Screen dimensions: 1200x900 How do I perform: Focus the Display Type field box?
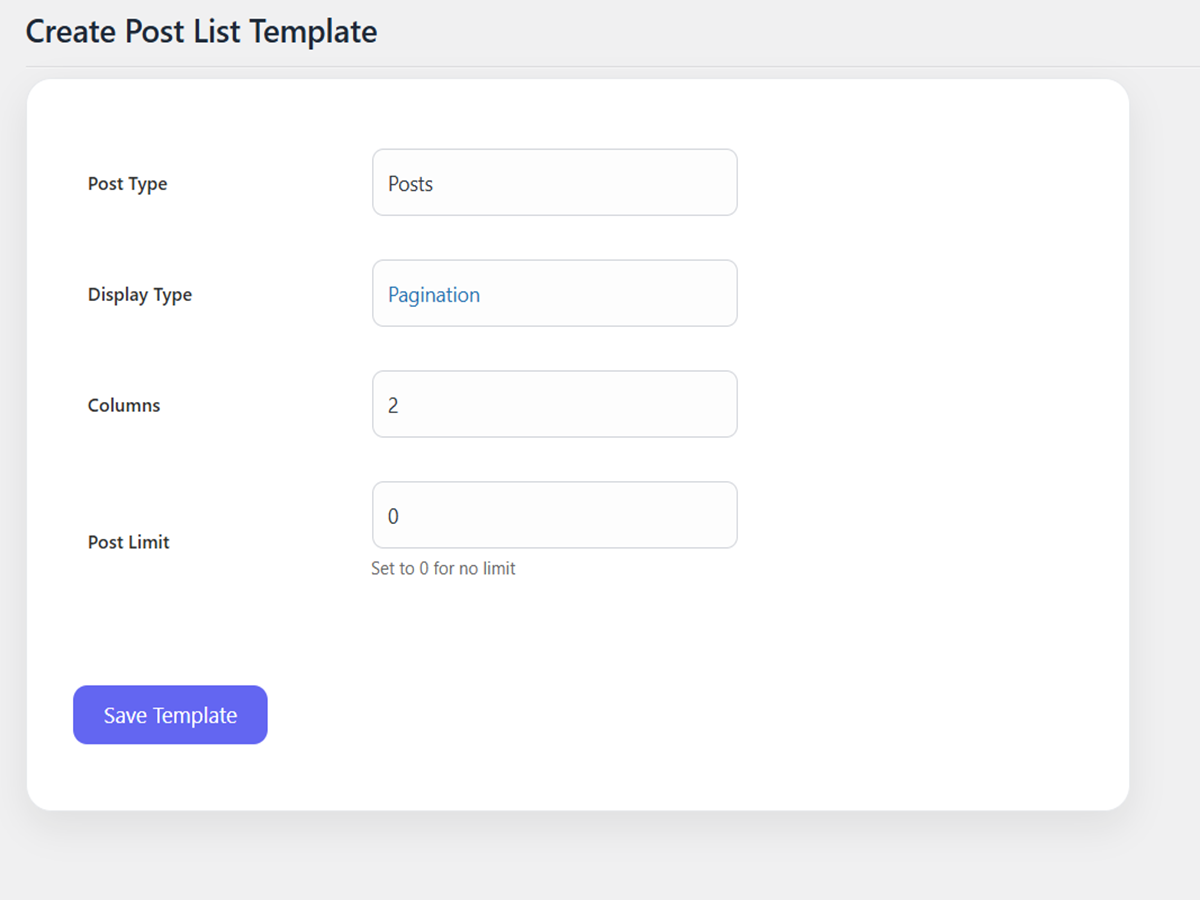coord(554,293)
